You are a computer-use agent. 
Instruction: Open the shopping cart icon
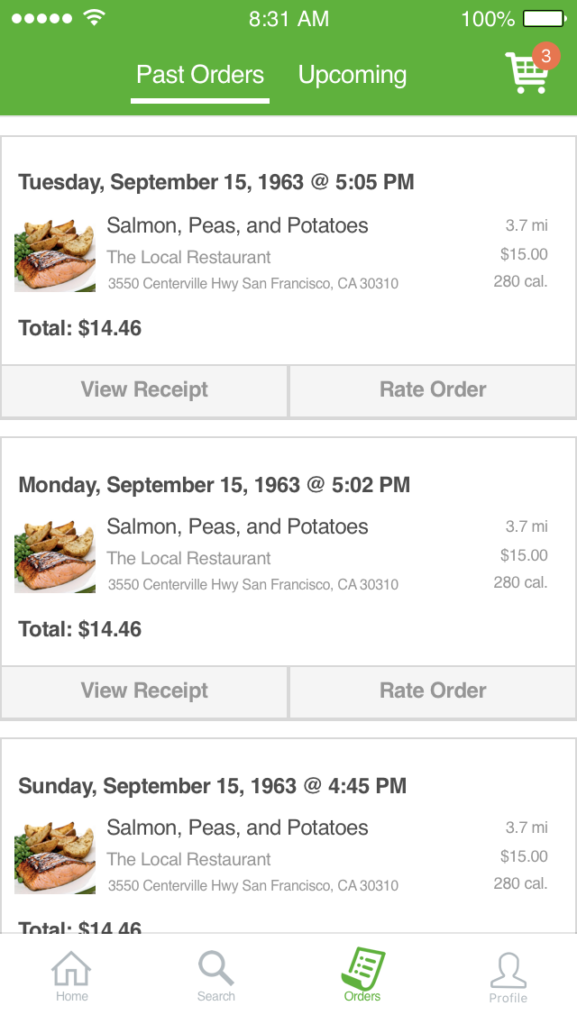526,72
